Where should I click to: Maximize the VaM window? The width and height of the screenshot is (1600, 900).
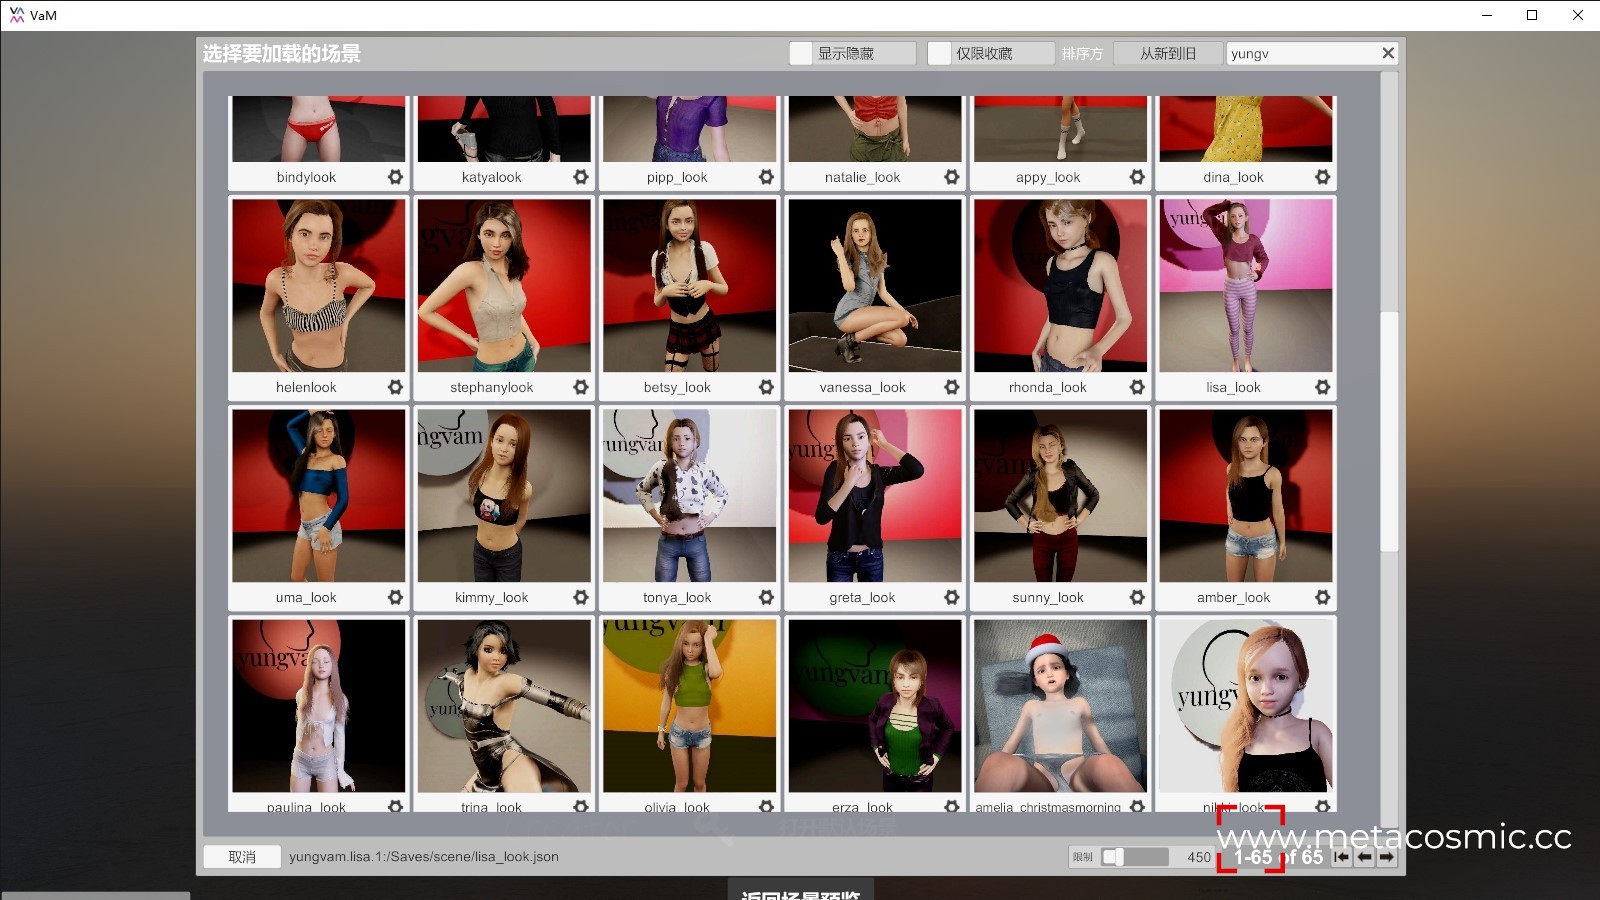pyautogui.click(x=1532, y=15)
